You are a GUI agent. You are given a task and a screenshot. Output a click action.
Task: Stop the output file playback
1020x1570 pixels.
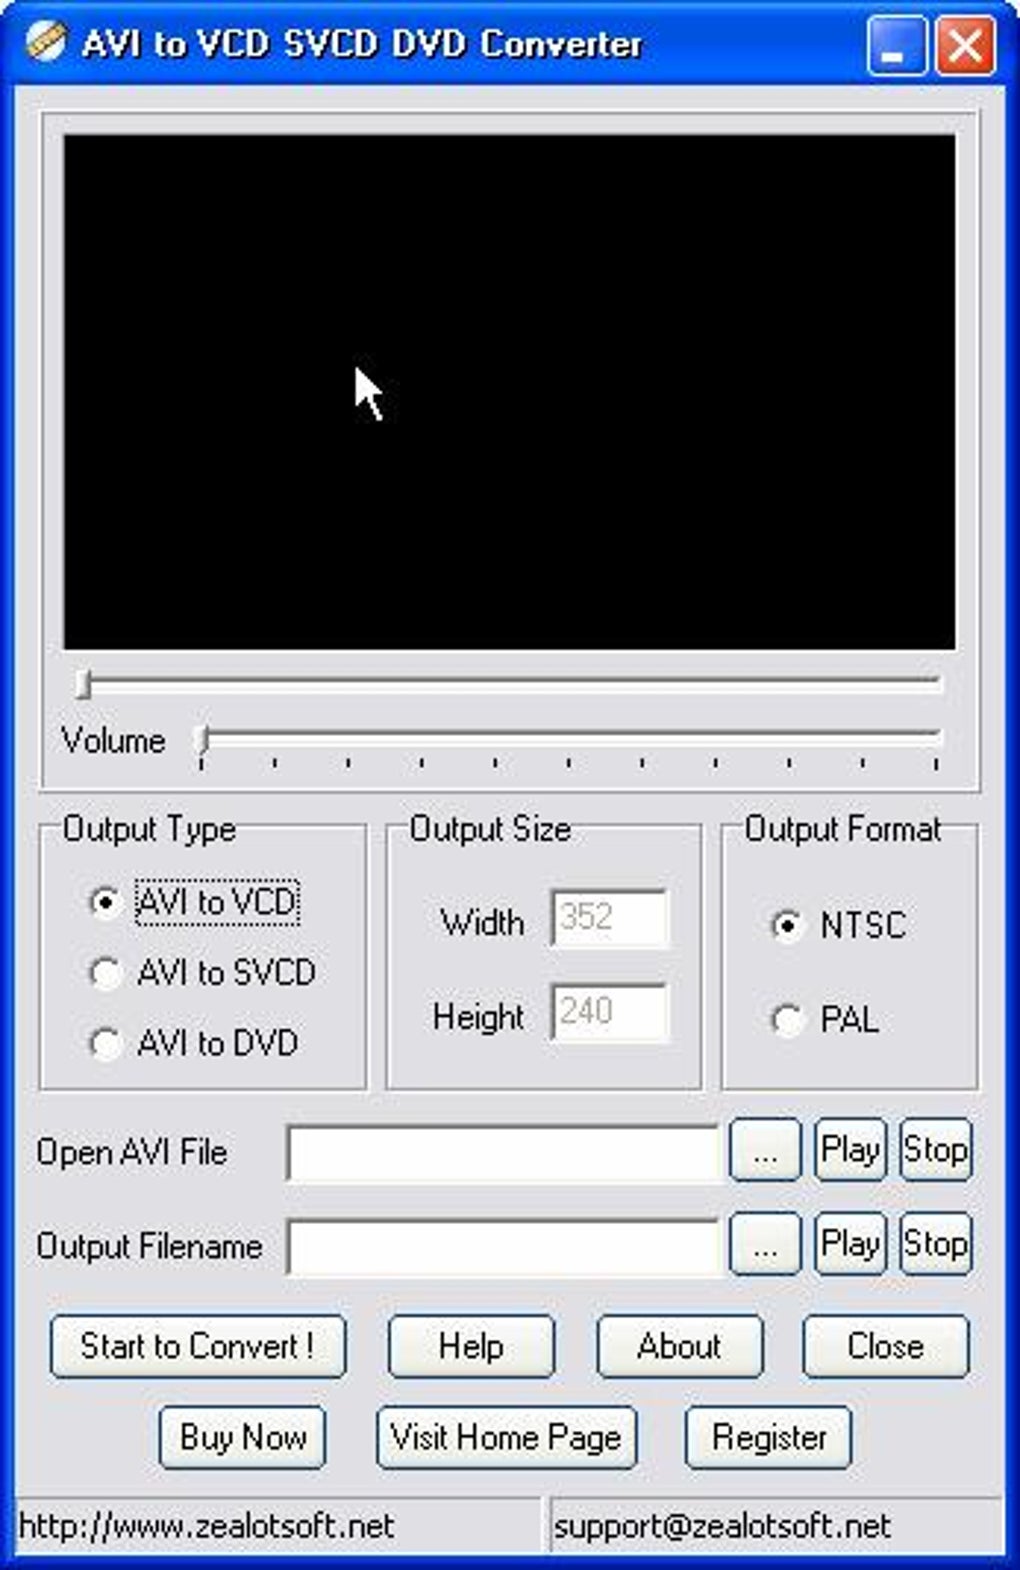coord(935,1244)
